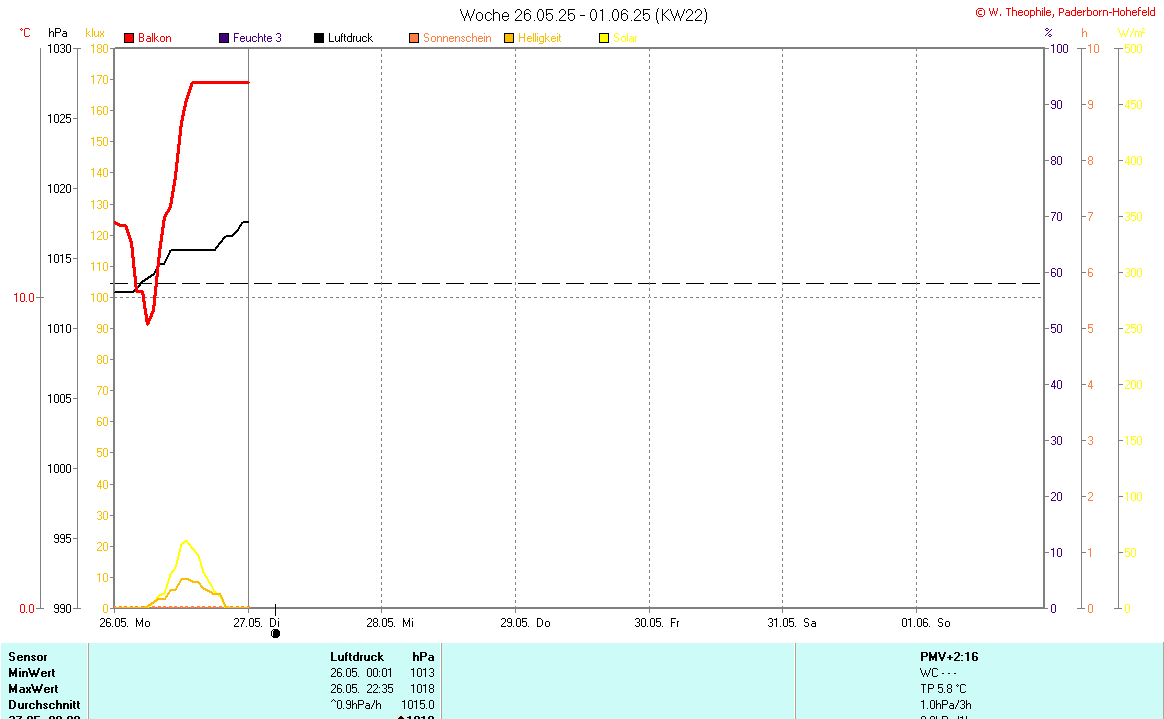This screenshot has height=719, width=1164.
Task: Click the 'Sensor' row header
Action: click(x=27, y=657)
